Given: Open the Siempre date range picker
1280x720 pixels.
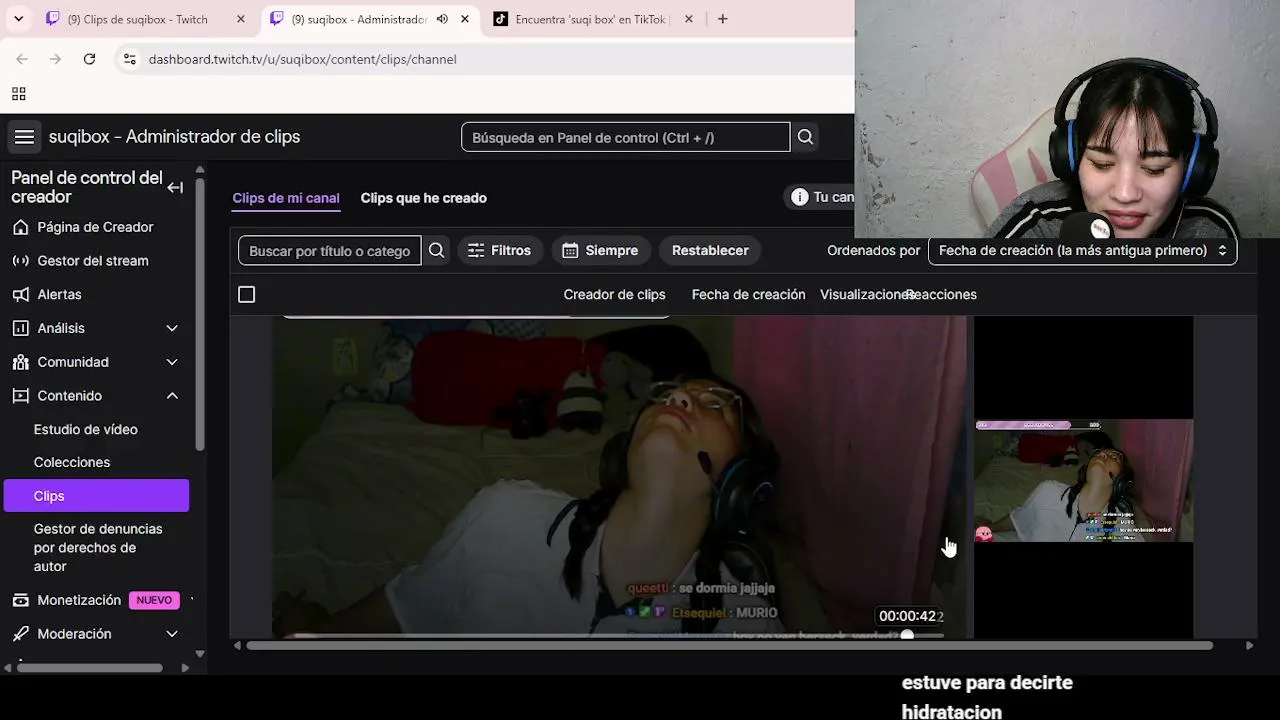Looking at the screenshot, I should [x=600, y=250].
